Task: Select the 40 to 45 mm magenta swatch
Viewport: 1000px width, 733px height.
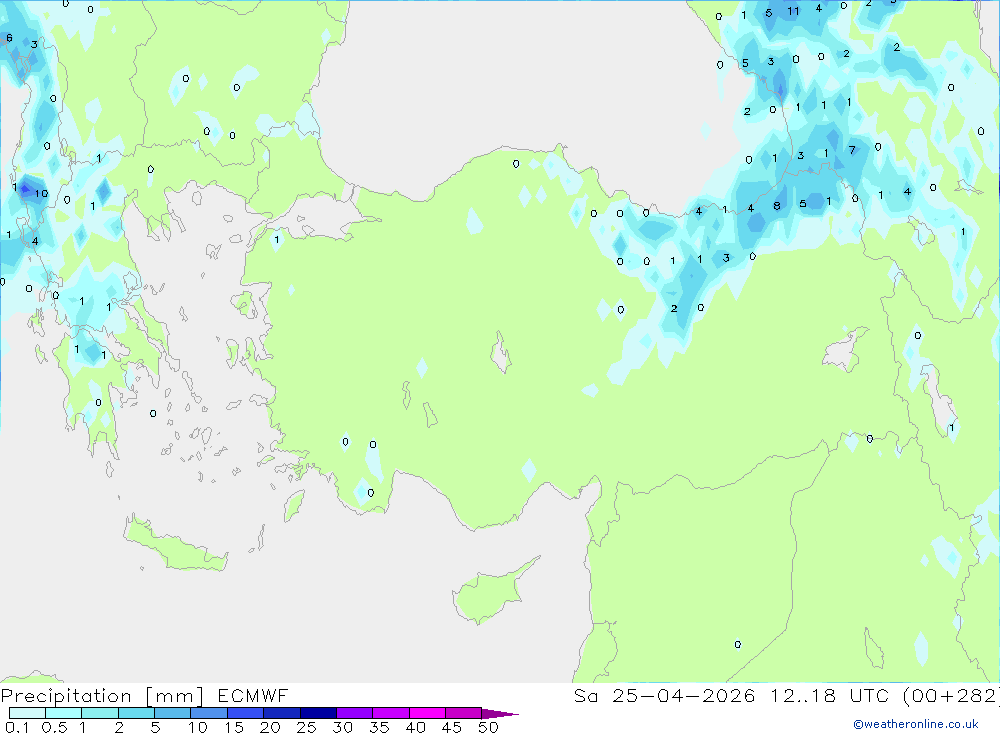Action: (x=427, y=713)
